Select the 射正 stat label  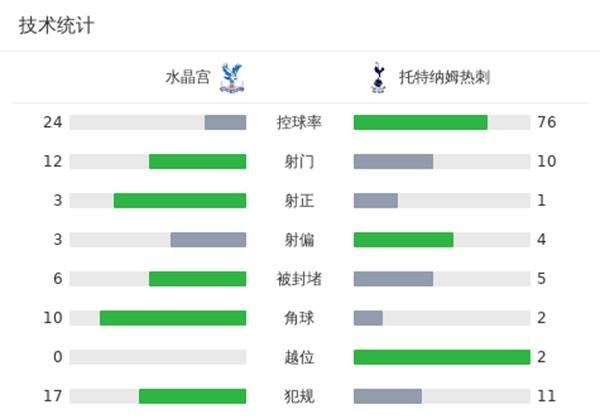click(299, 200)
